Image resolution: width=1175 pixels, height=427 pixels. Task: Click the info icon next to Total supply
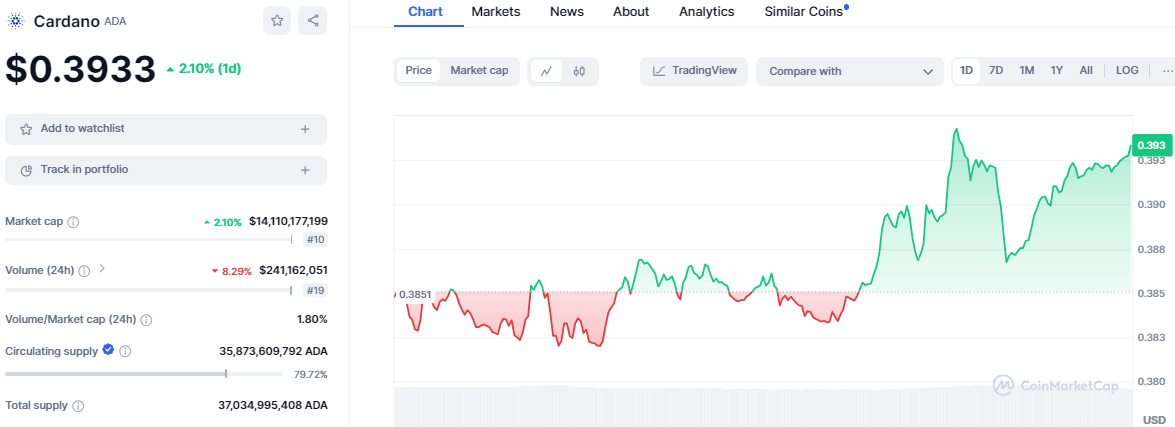click(x=78, y=406)
